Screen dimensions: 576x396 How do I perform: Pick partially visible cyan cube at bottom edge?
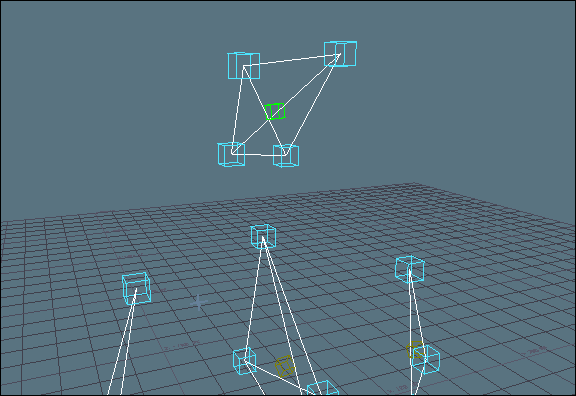click(x=323, y=388)
